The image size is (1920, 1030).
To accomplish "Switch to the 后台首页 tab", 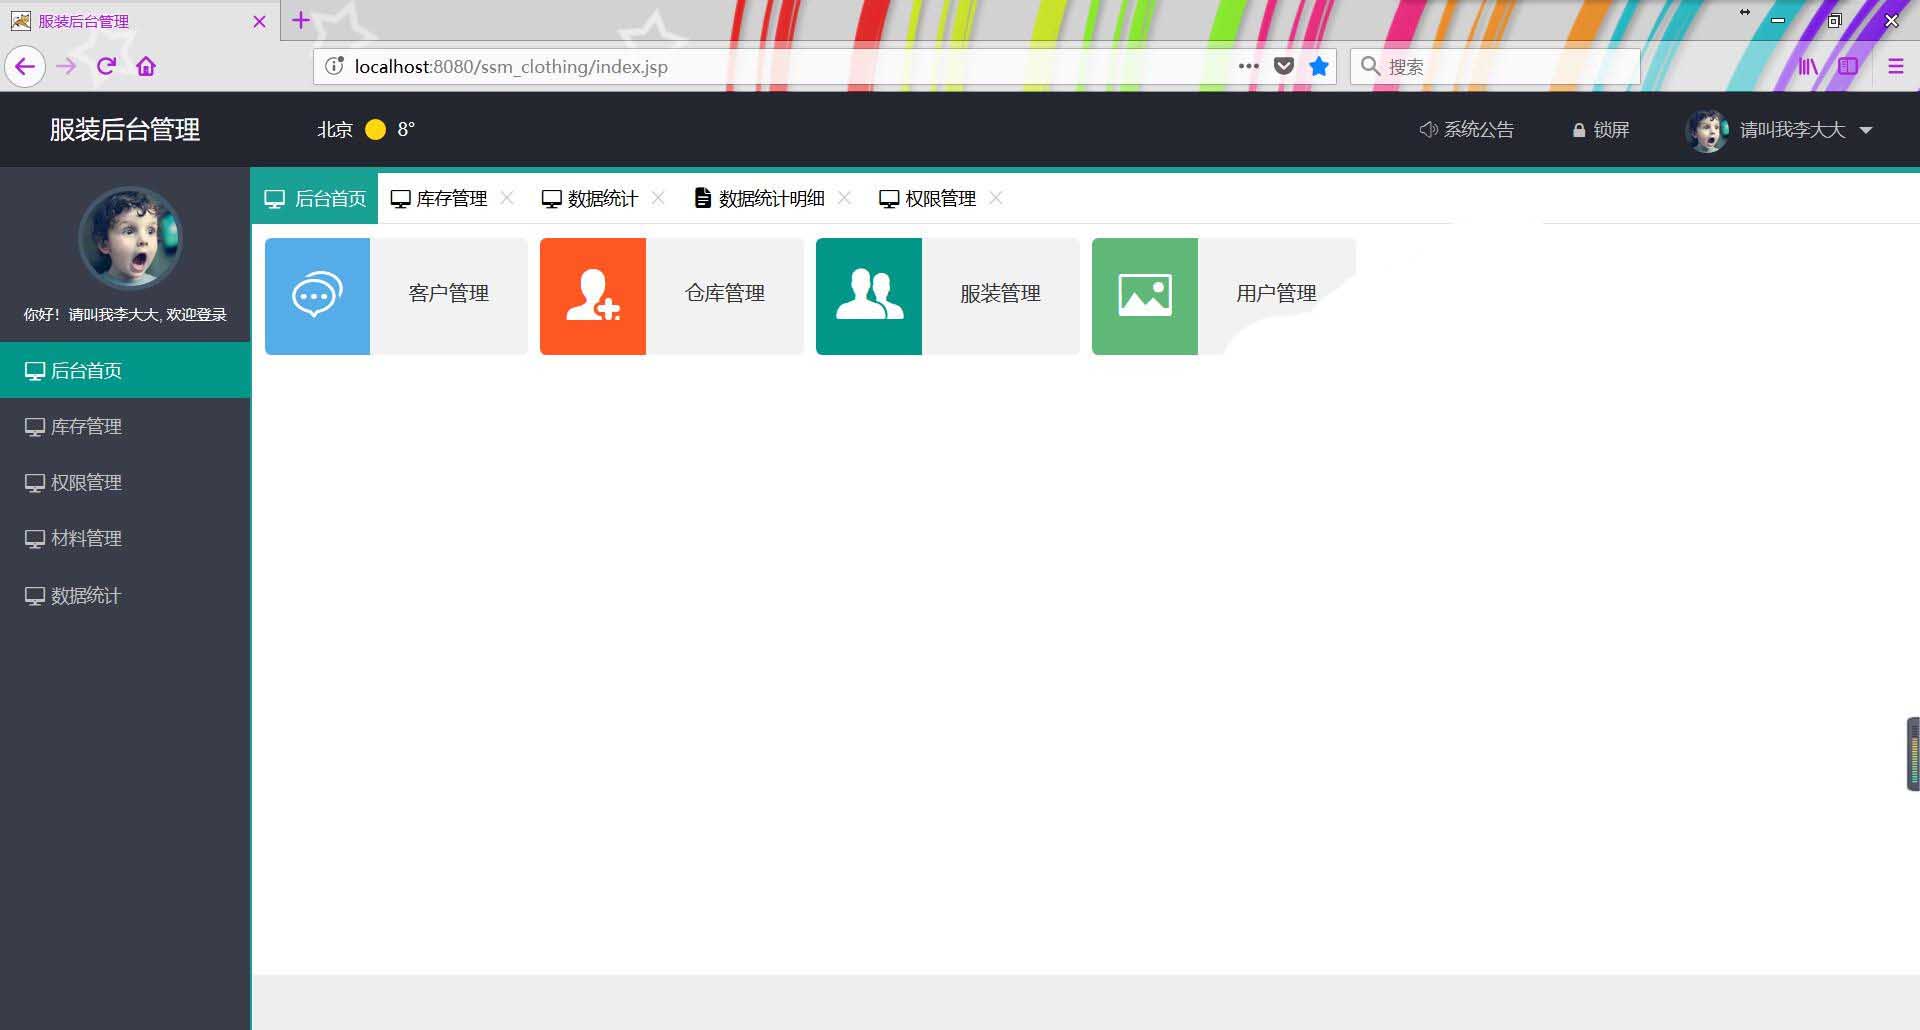I will pyautogui.click(x=315, y=198).
